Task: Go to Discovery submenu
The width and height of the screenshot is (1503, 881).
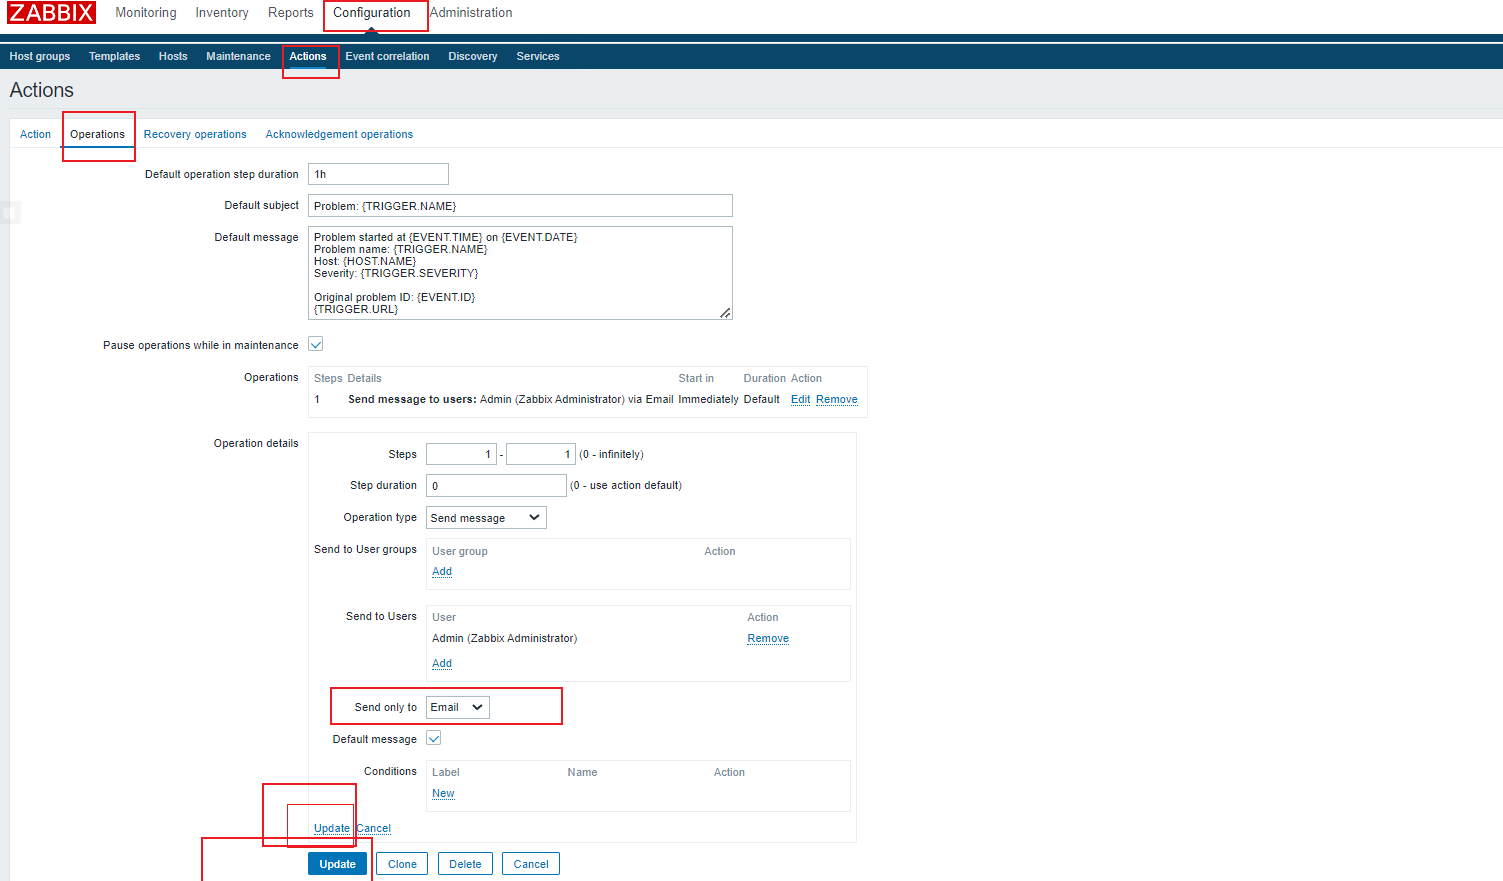Action: point(473,56)
